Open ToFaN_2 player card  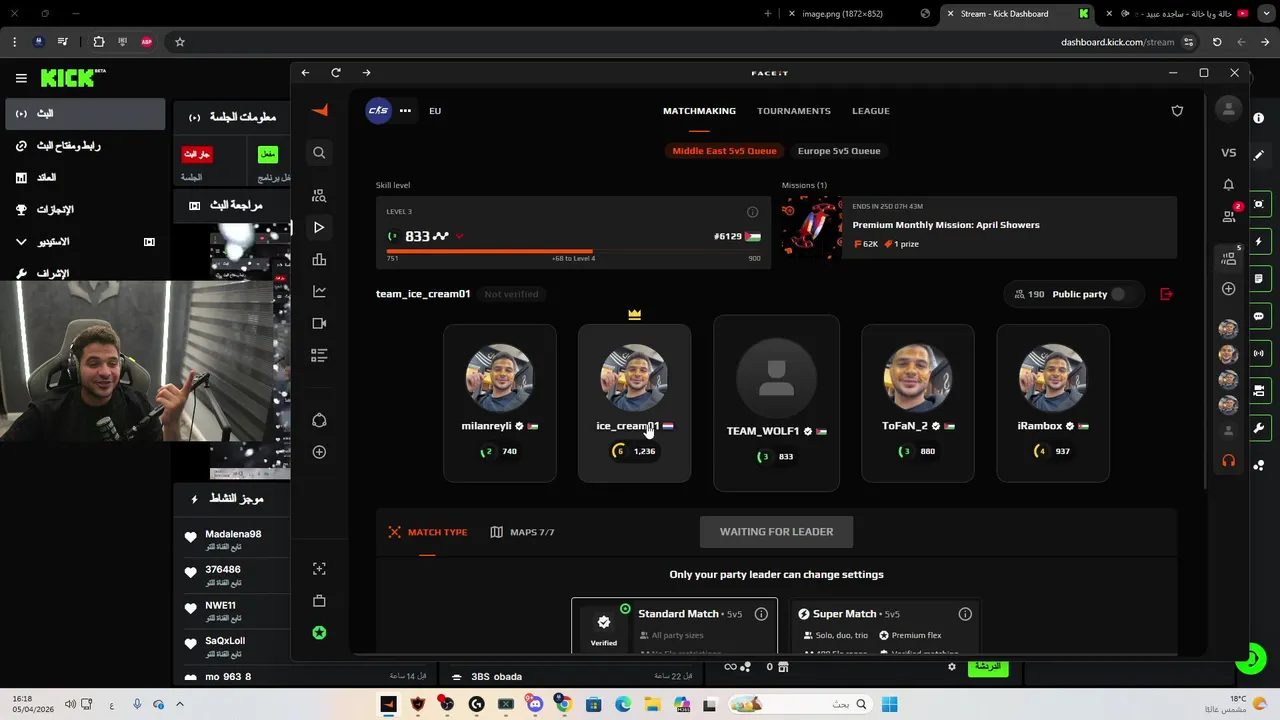(x=917, y=403)
